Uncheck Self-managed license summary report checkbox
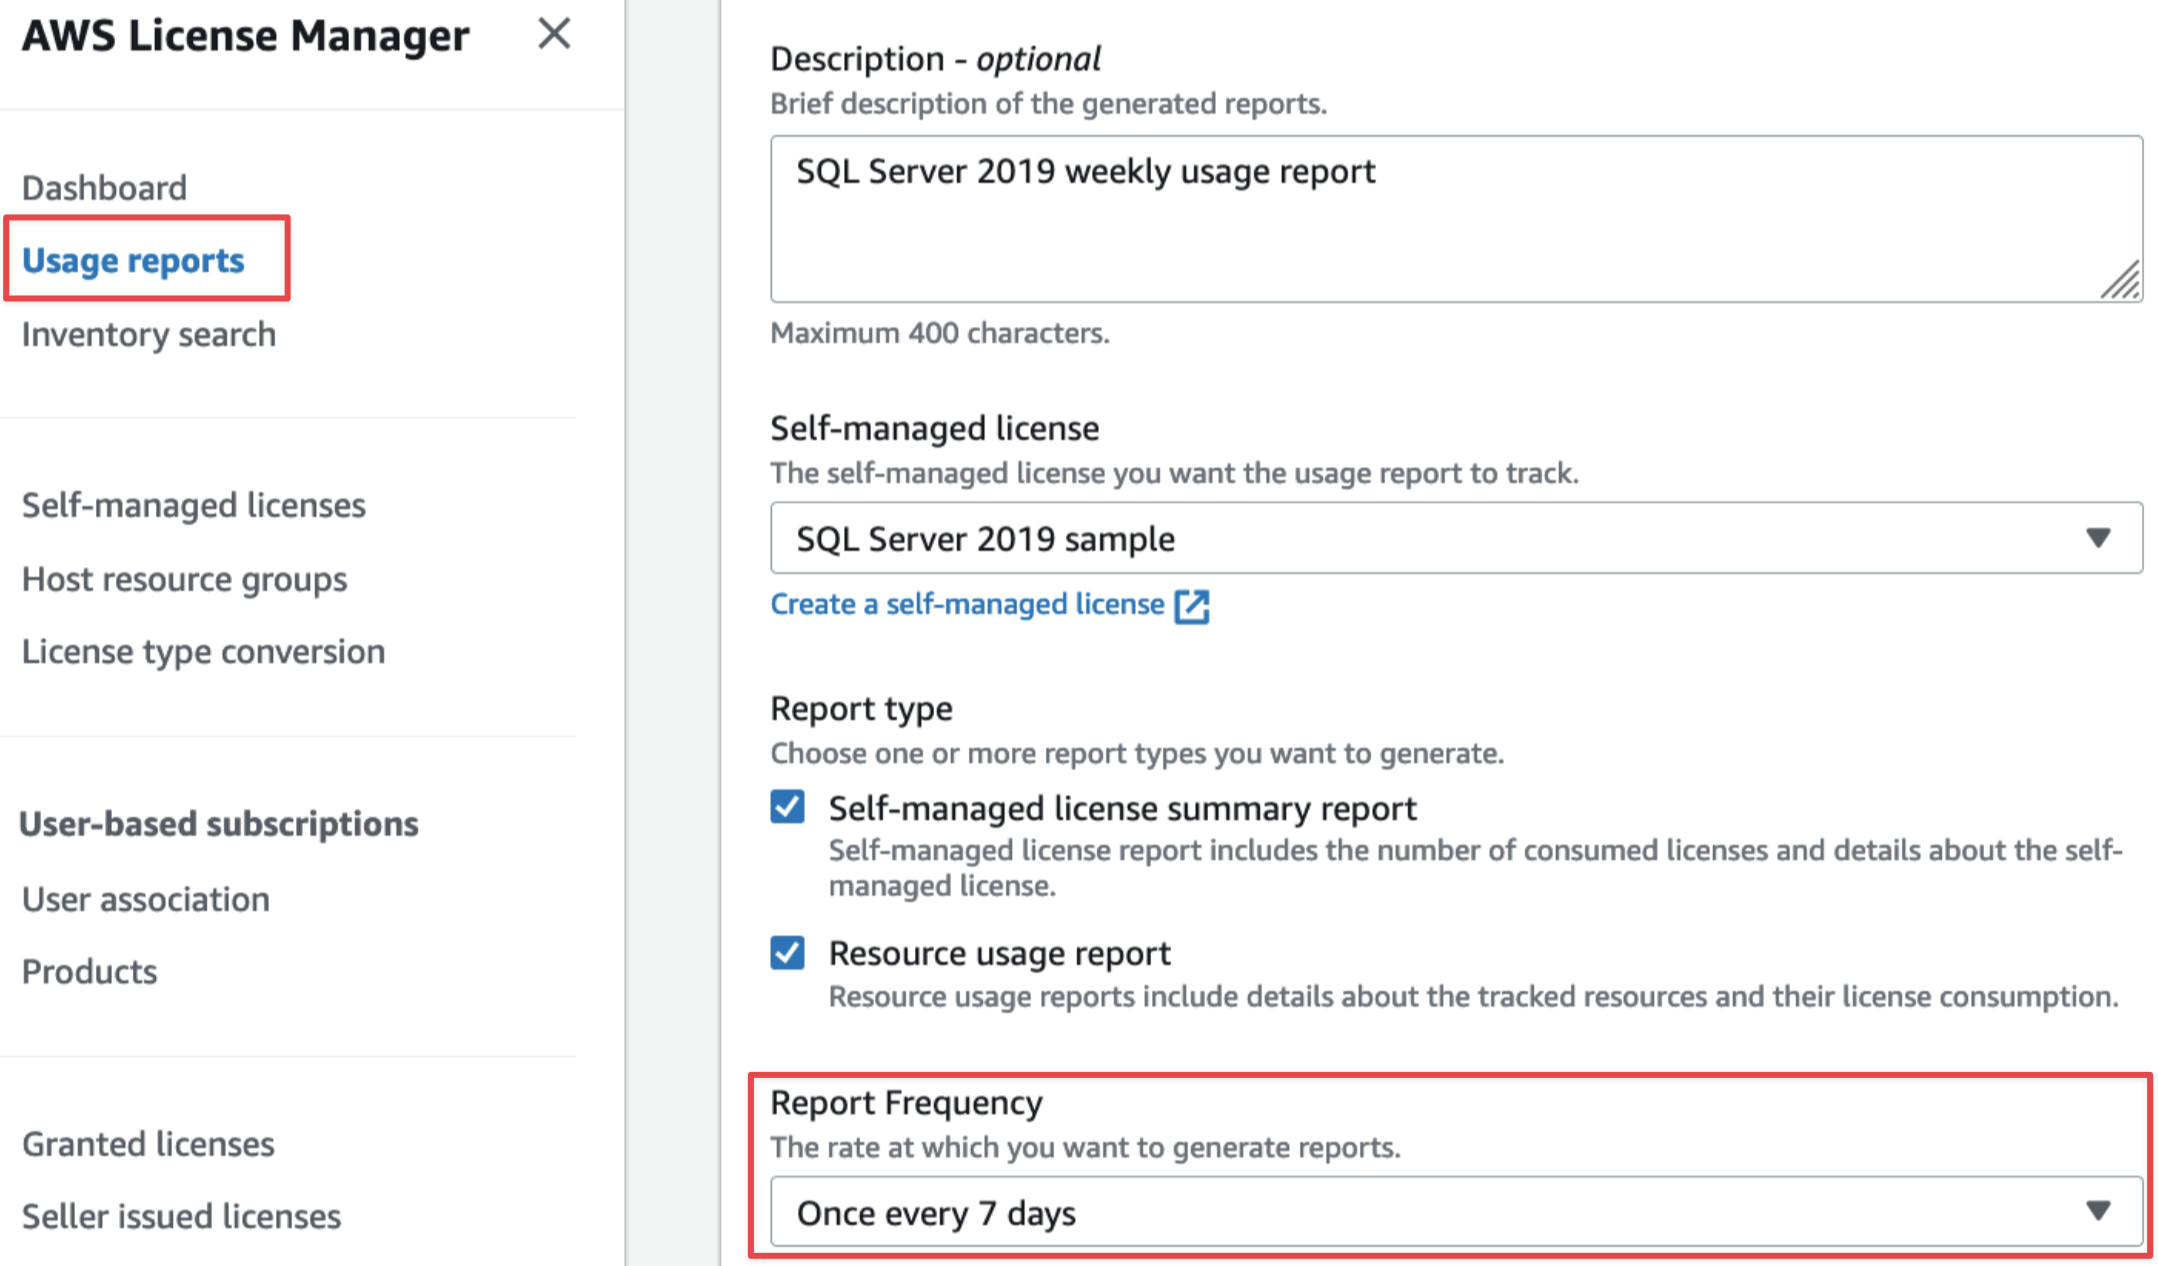 point(788,807)
